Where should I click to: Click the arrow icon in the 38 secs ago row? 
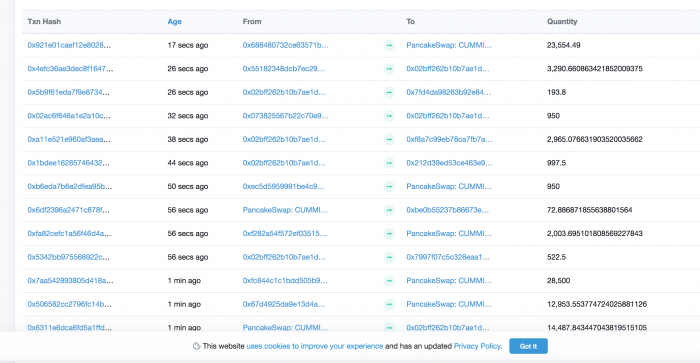pyautogui.click(x=389, y=139)
